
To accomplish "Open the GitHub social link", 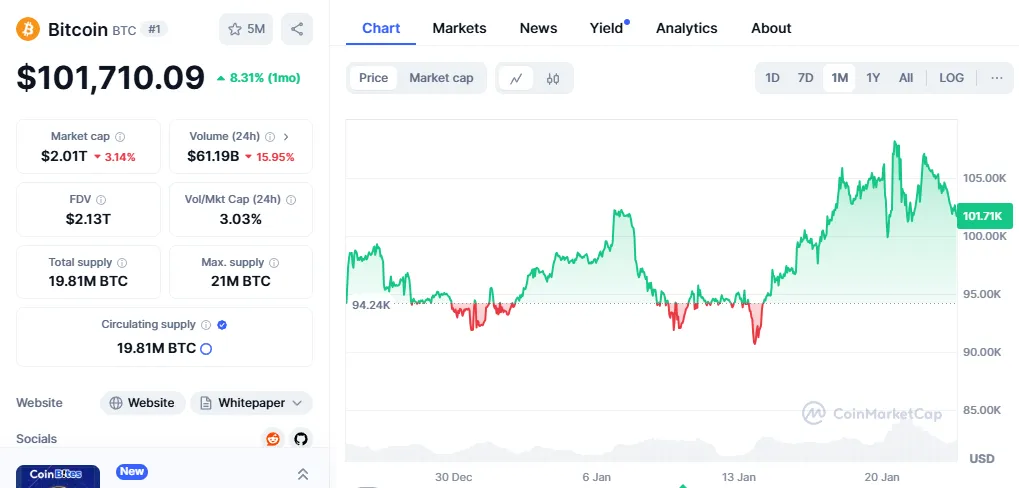I will (300, 438).
